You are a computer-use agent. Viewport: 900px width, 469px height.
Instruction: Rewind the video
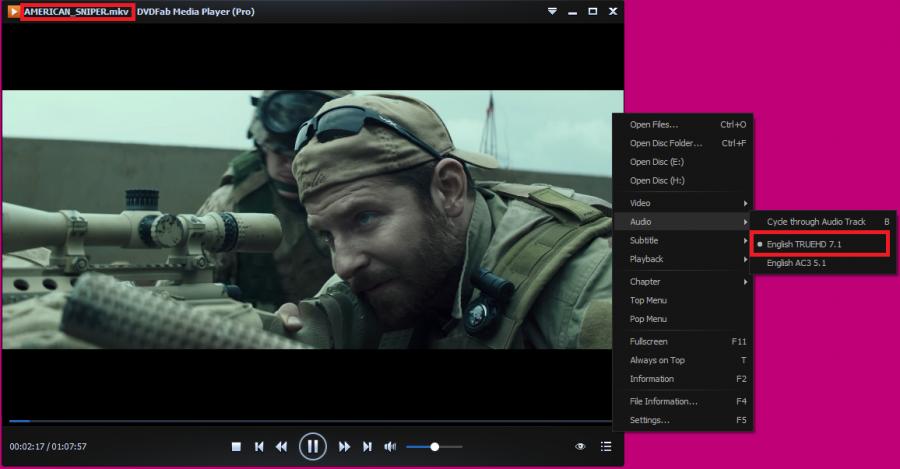[x=282, y=447]
